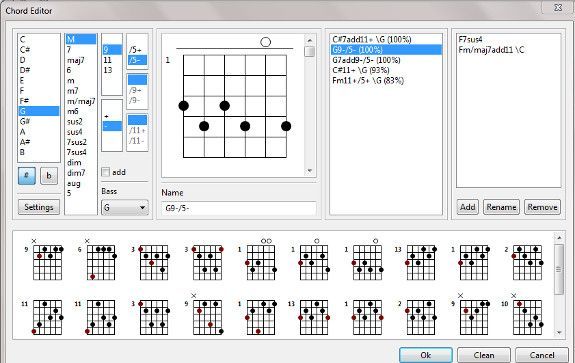Select saved chord Fm/maj7add11 \C

pyautogui.click(x=509, y=50)
